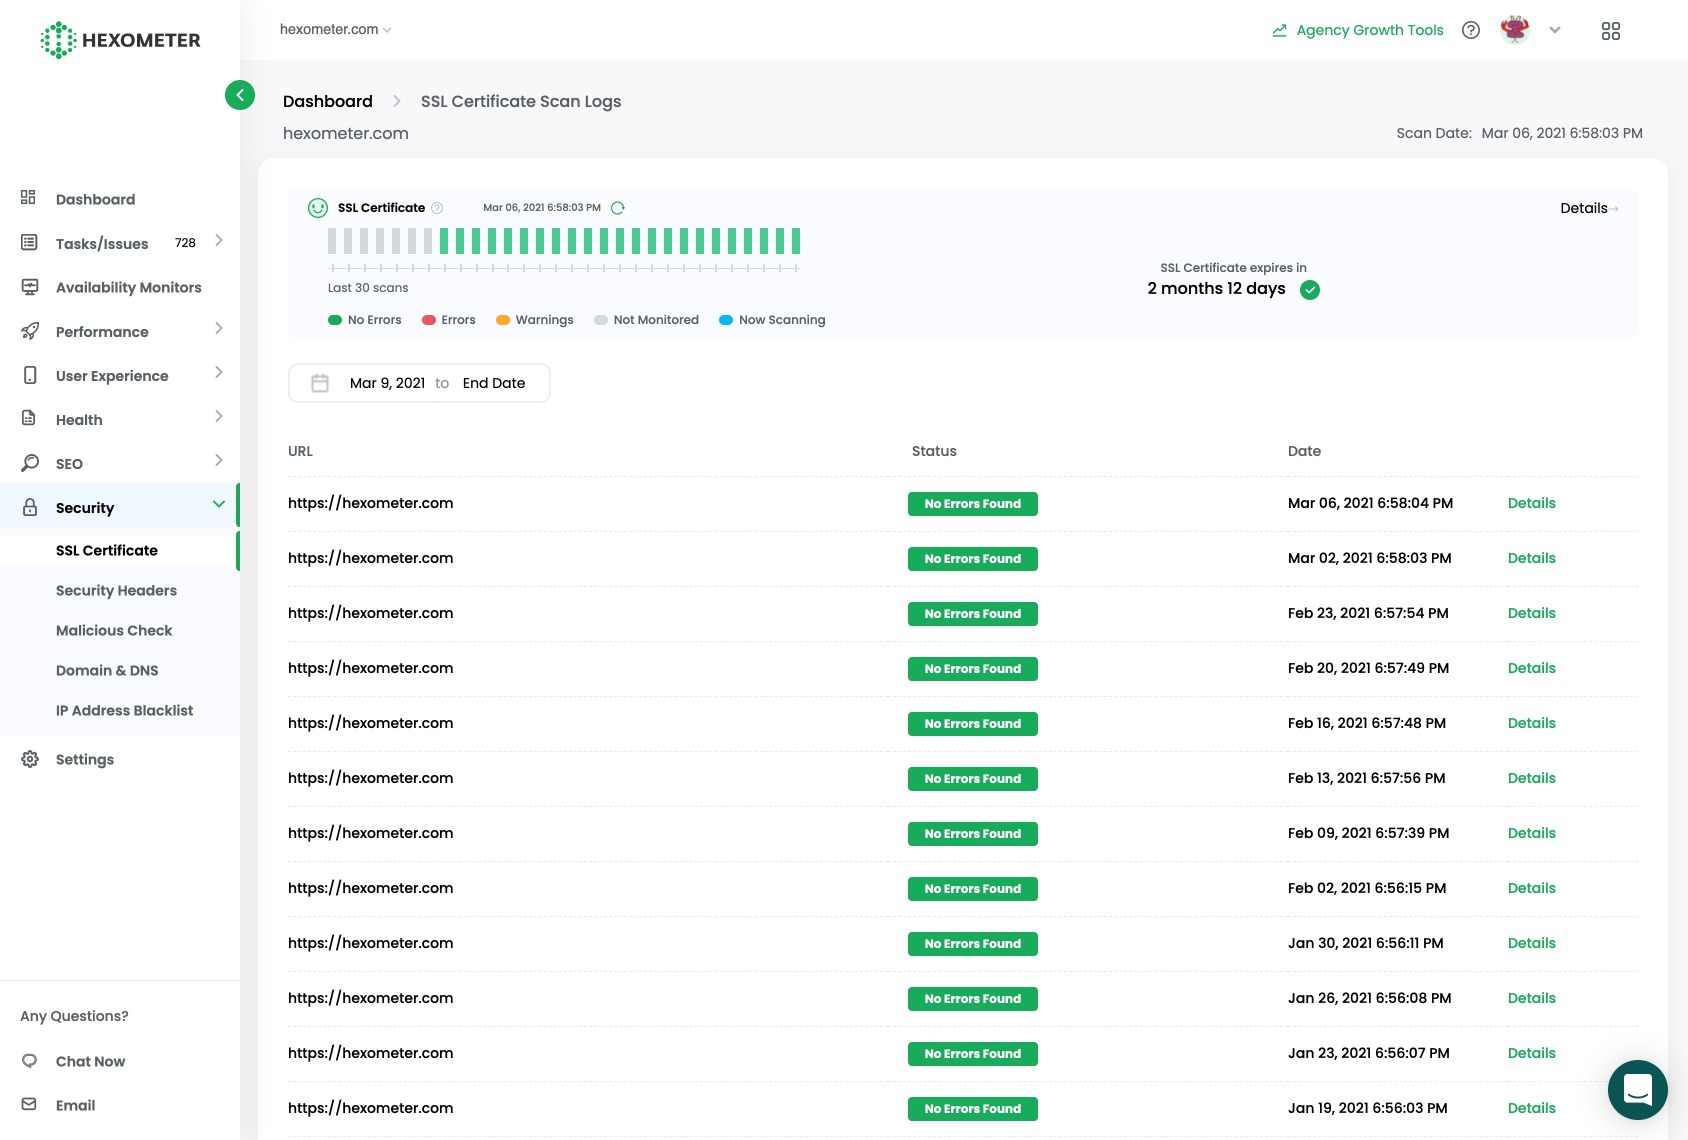Open Details for Jan 19, 2021 scan

(1531, 1108)
